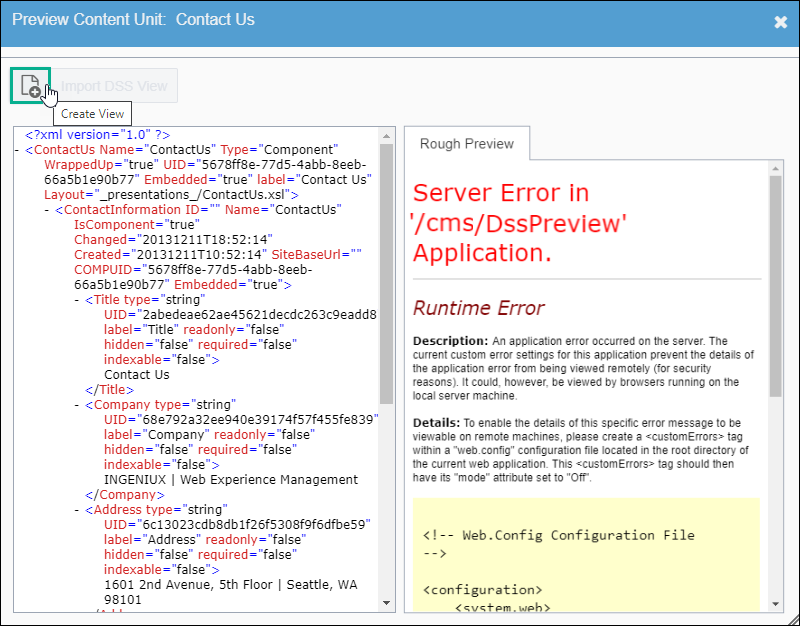Click XML pane scroll down arrow
The width and height of the screenshot is (800, 626).
coord(386,603)
